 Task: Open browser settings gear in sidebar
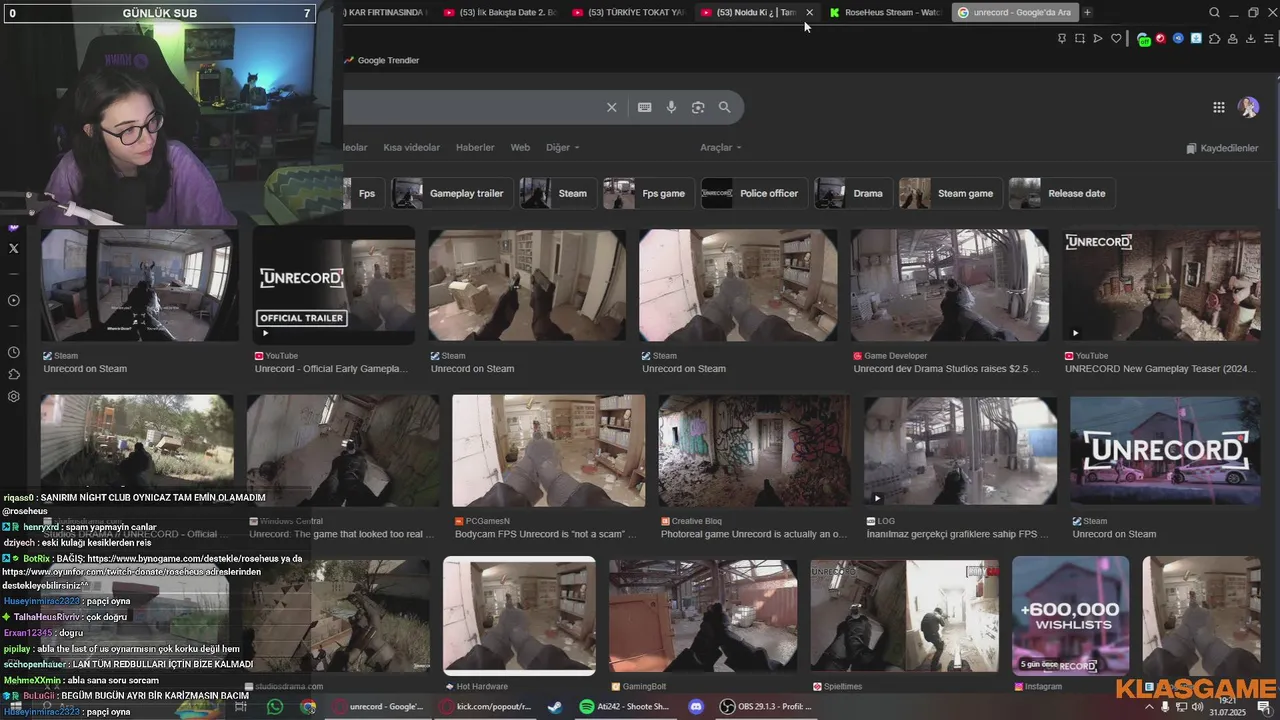click(13, 396)
